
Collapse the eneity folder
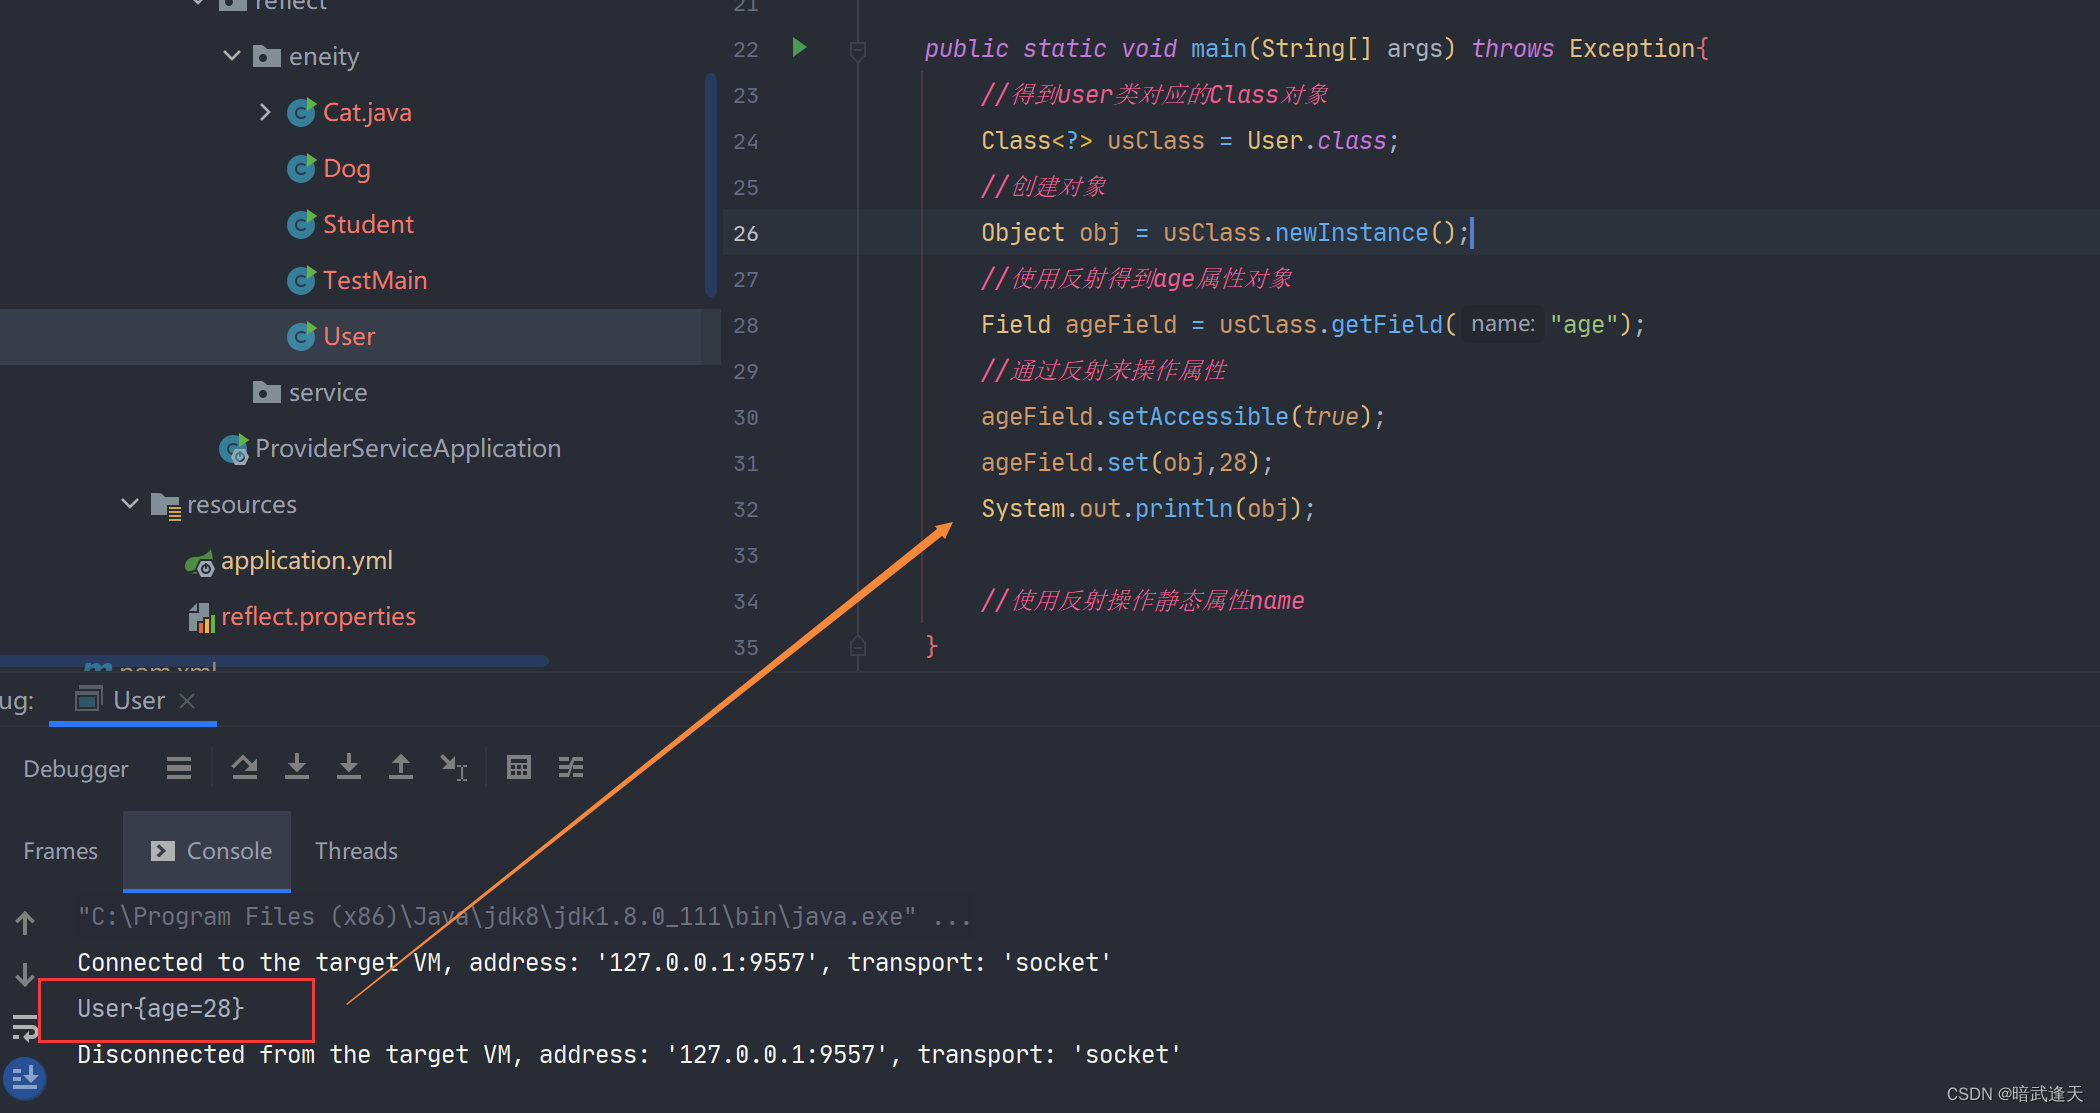pos(232,56)
